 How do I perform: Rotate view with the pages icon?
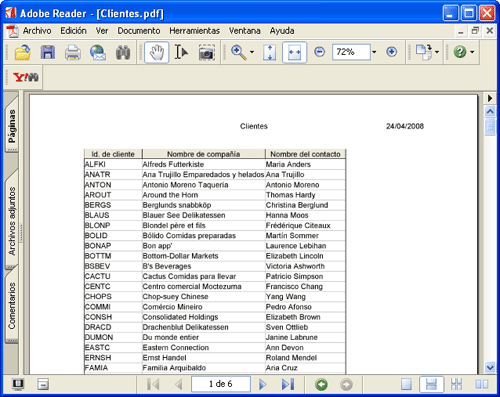(424, 52)
